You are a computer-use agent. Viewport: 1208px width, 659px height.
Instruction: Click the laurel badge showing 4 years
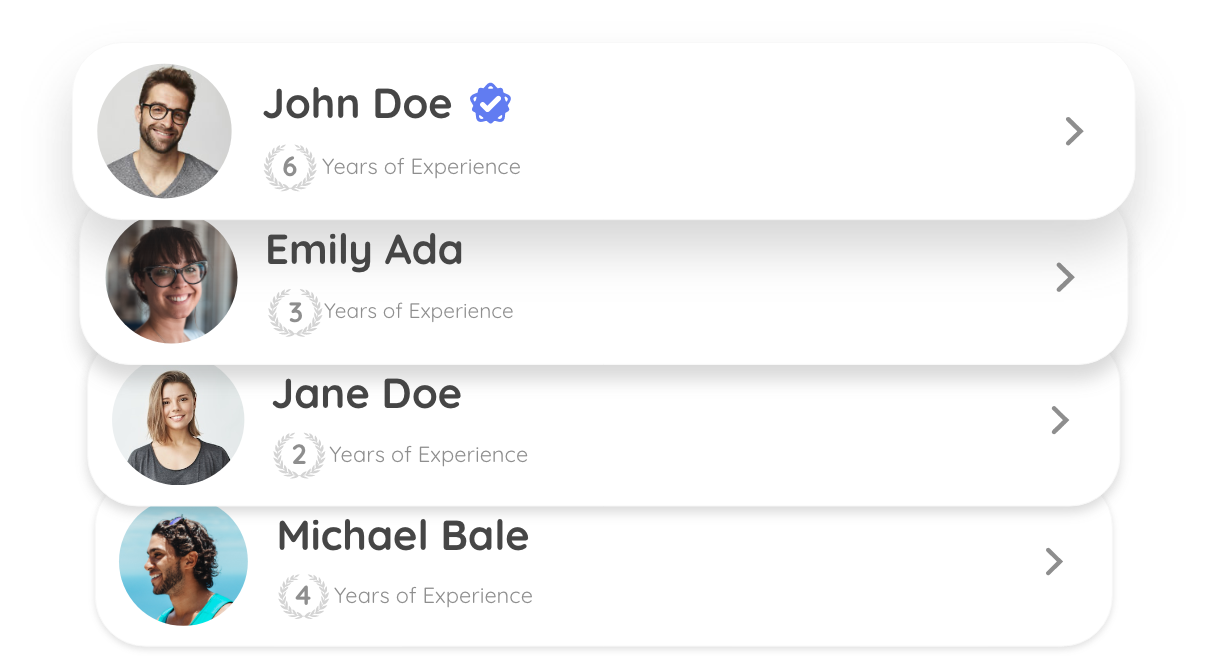click(x=303, y=596)
